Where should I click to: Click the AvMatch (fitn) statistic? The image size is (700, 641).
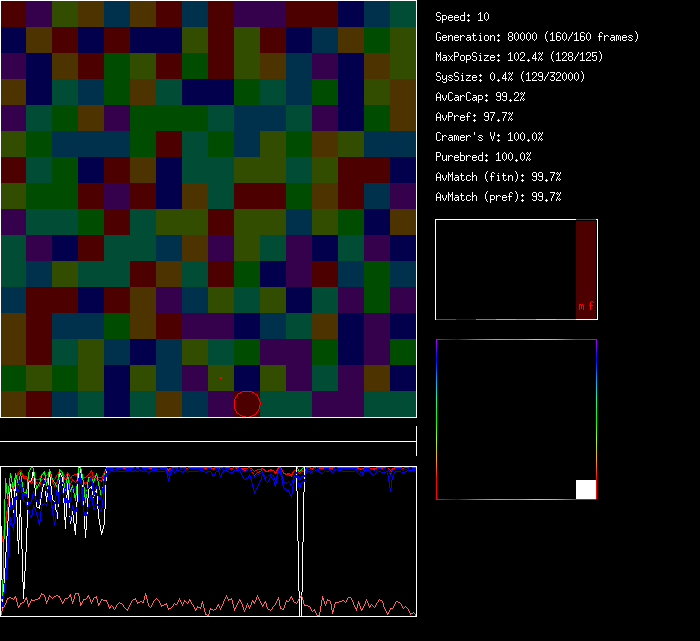point(498,177)
